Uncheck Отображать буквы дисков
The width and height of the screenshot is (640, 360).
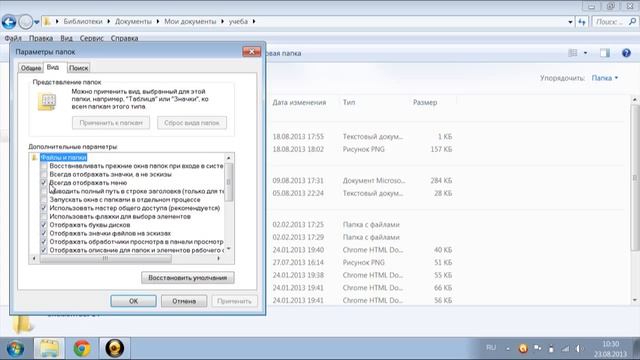click(44, 225)
